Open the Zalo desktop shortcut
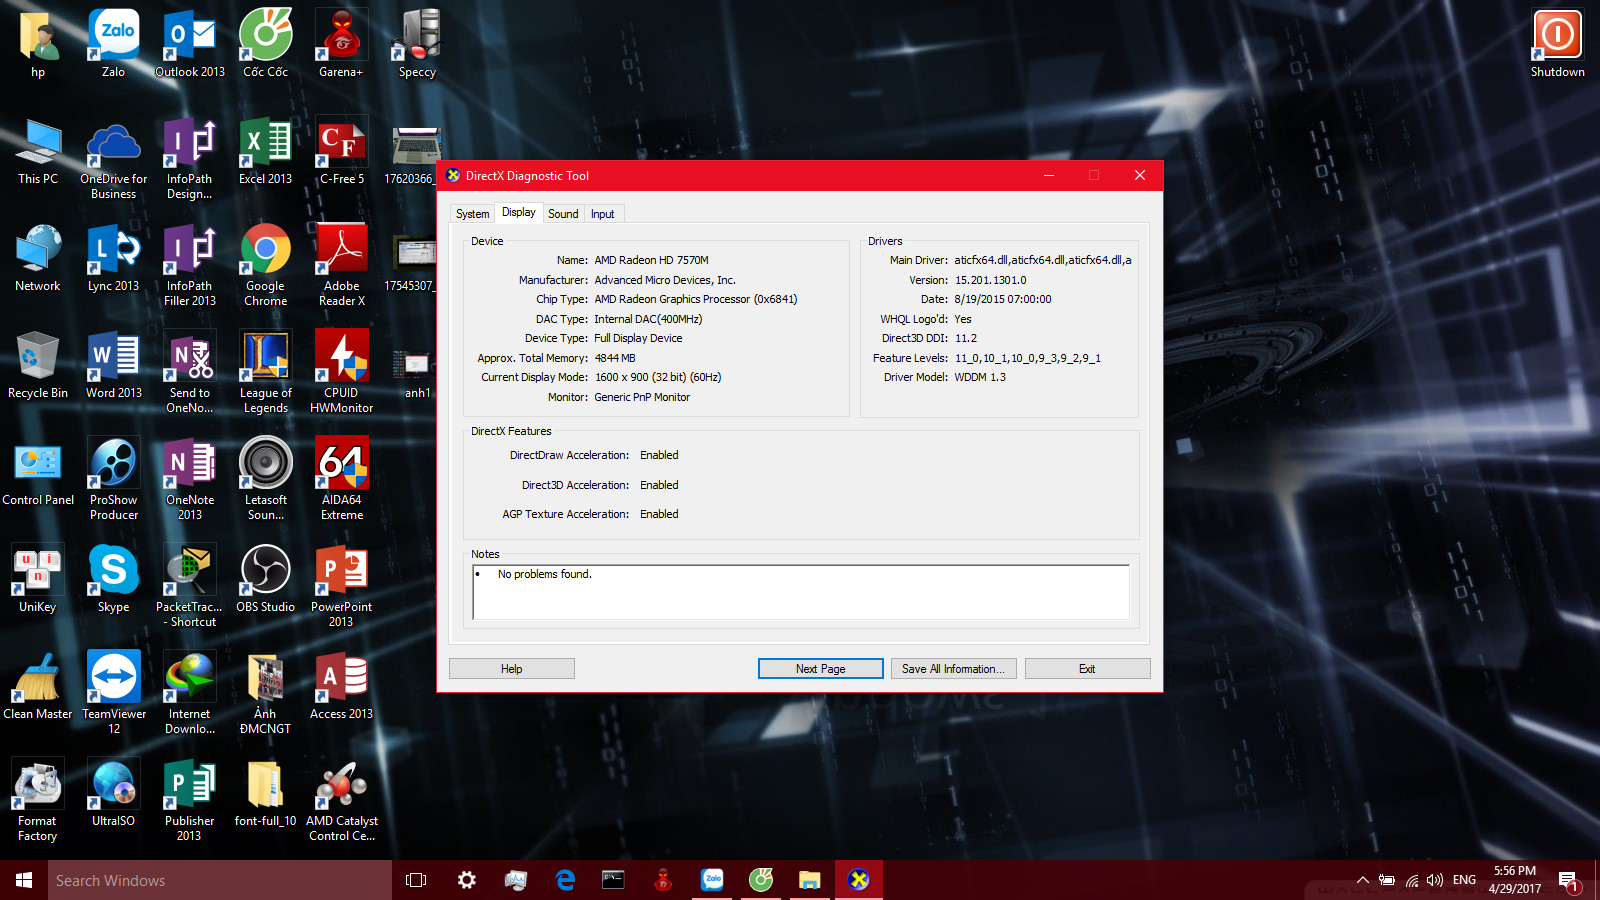The width and height of the screenshot is (1600, 900). (x=114, y=44)
